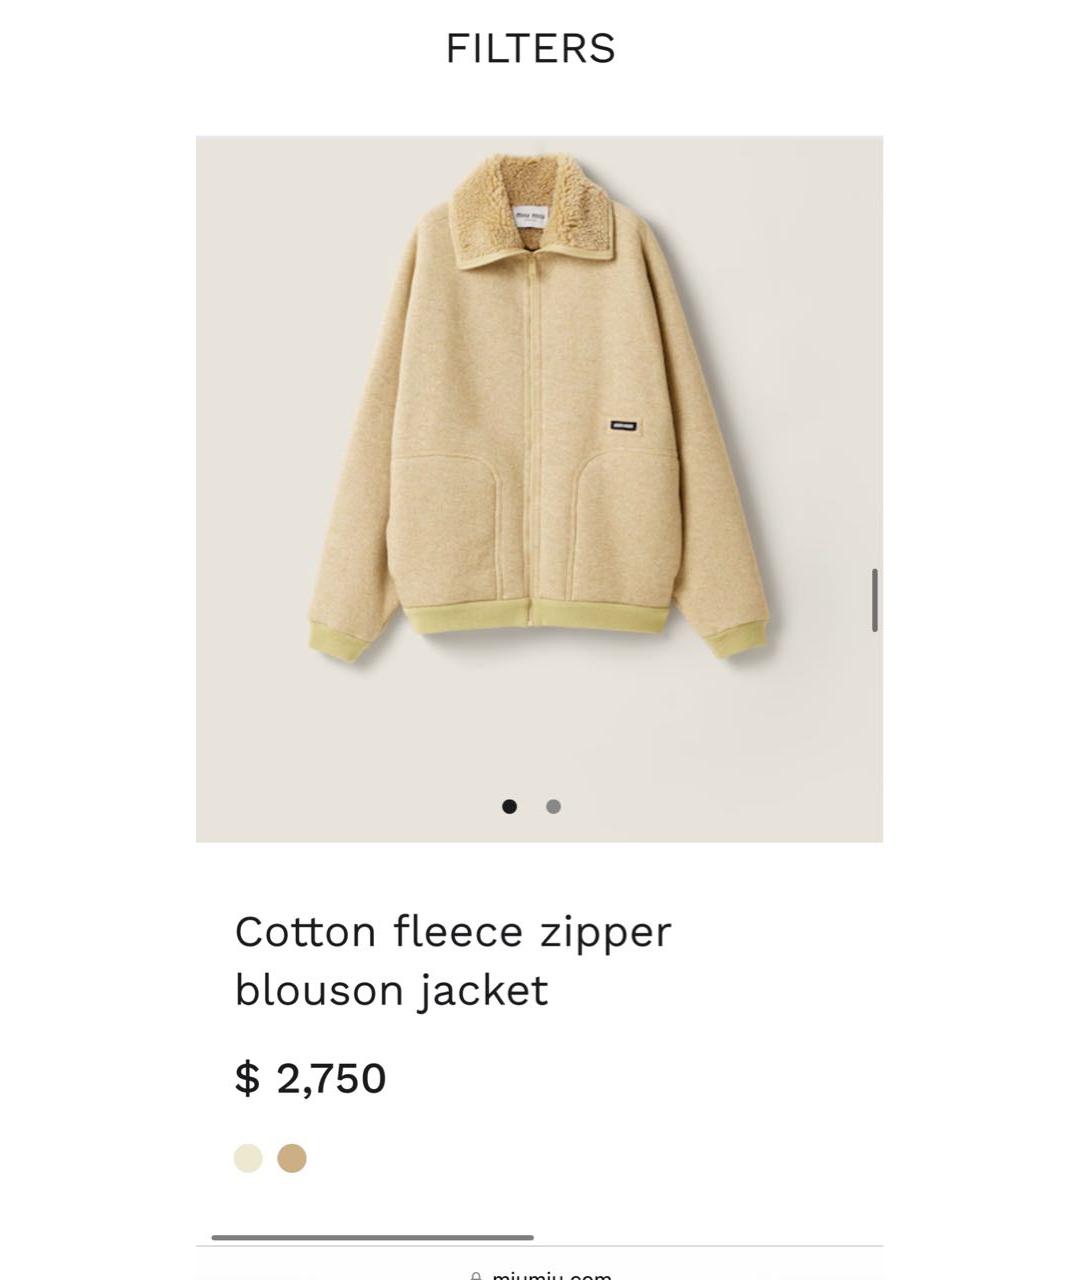Click the vertical scrollbar handle beside the image

[x=875, y=600]
